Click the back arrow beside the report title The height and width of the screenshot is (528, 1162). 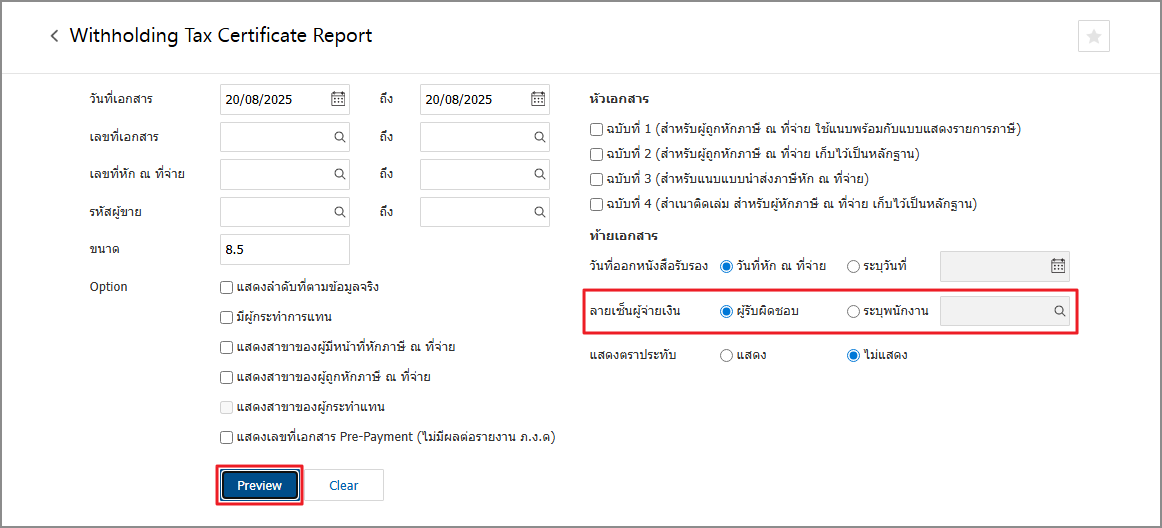(54, 36)
